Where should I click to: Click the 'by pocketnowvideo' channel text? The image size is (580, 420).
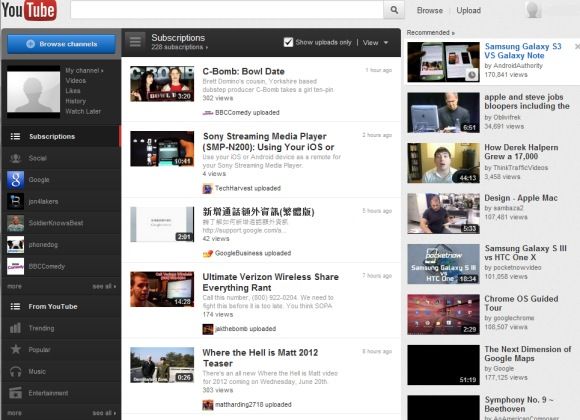pos(513,268)
